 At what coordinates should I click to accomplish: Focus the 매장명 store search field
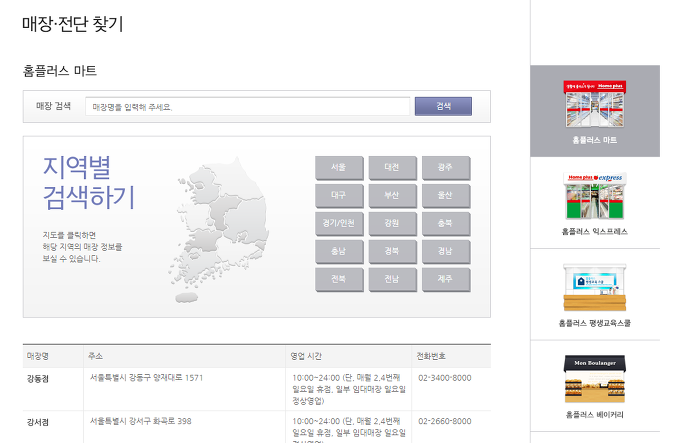coord(247,107)
